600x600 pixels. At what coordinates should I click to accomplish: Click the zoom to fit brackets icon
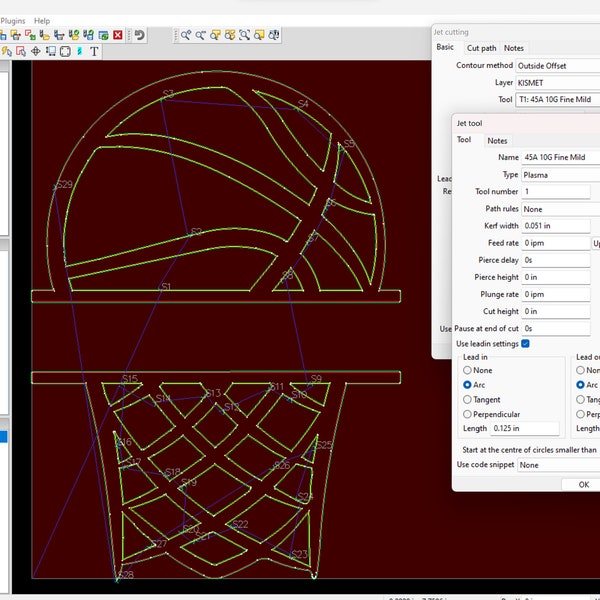pyautogui.click(x=244, y=35)
